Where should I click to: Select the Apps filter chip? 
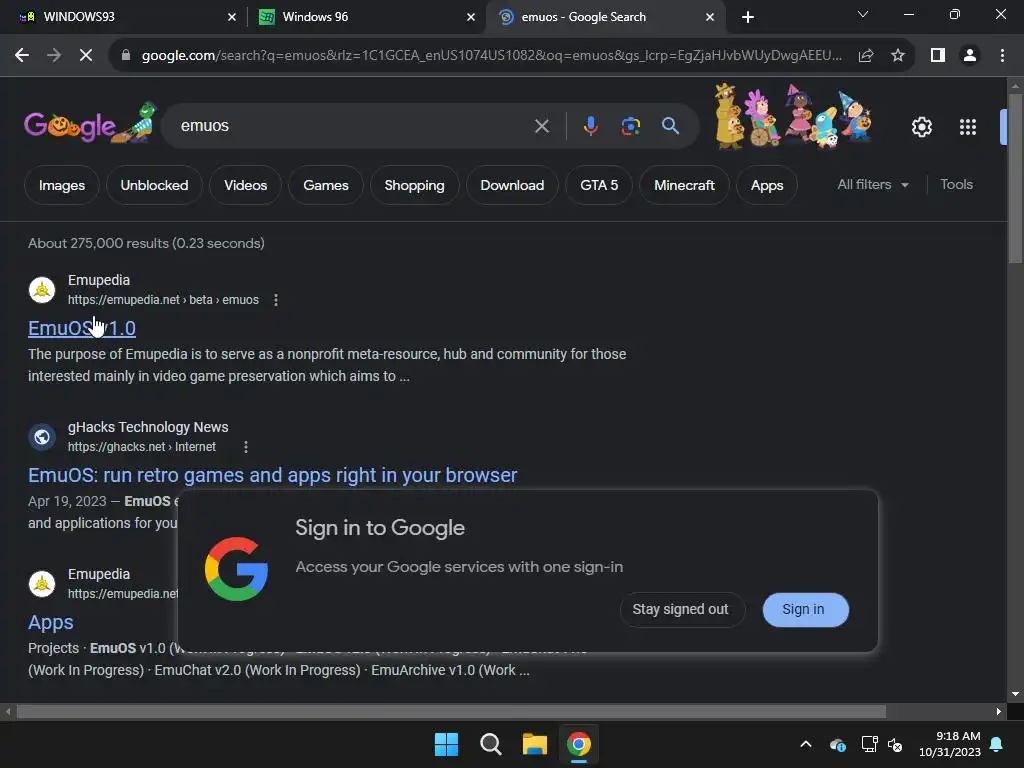(x=767, y=185)
